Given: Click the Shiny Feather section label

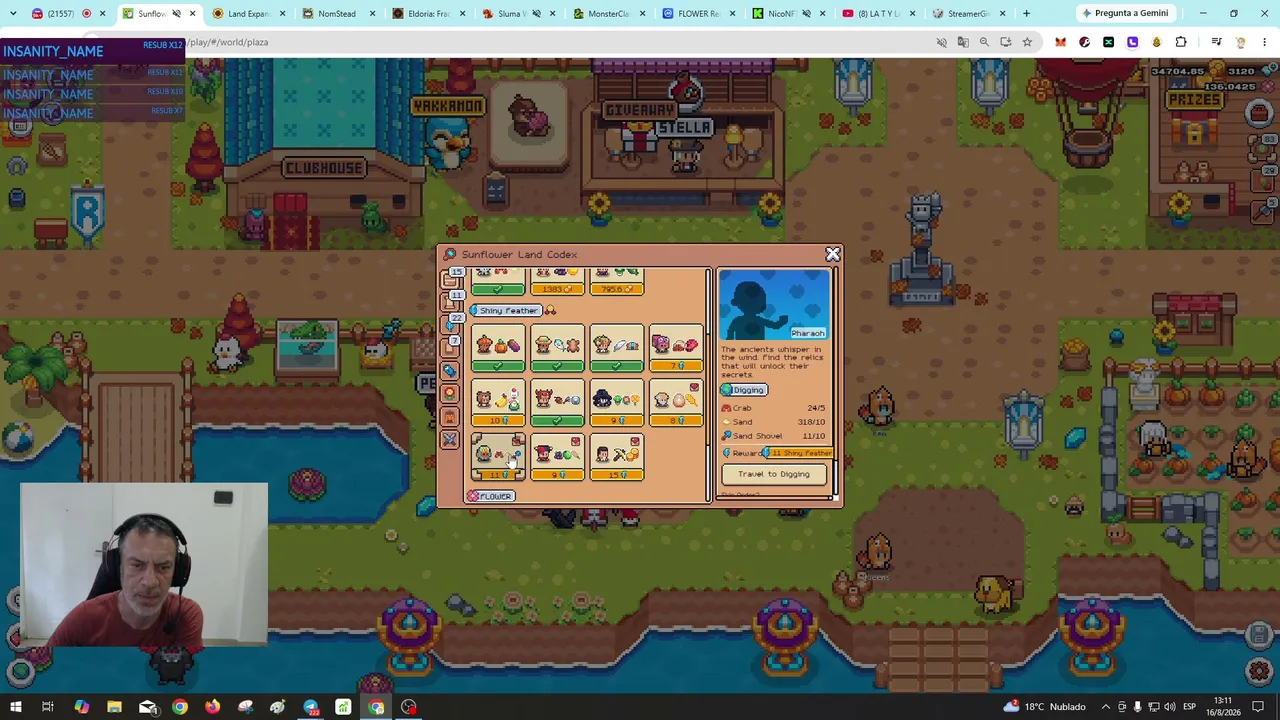Looking at the screenshot, I should click(507, 310).
